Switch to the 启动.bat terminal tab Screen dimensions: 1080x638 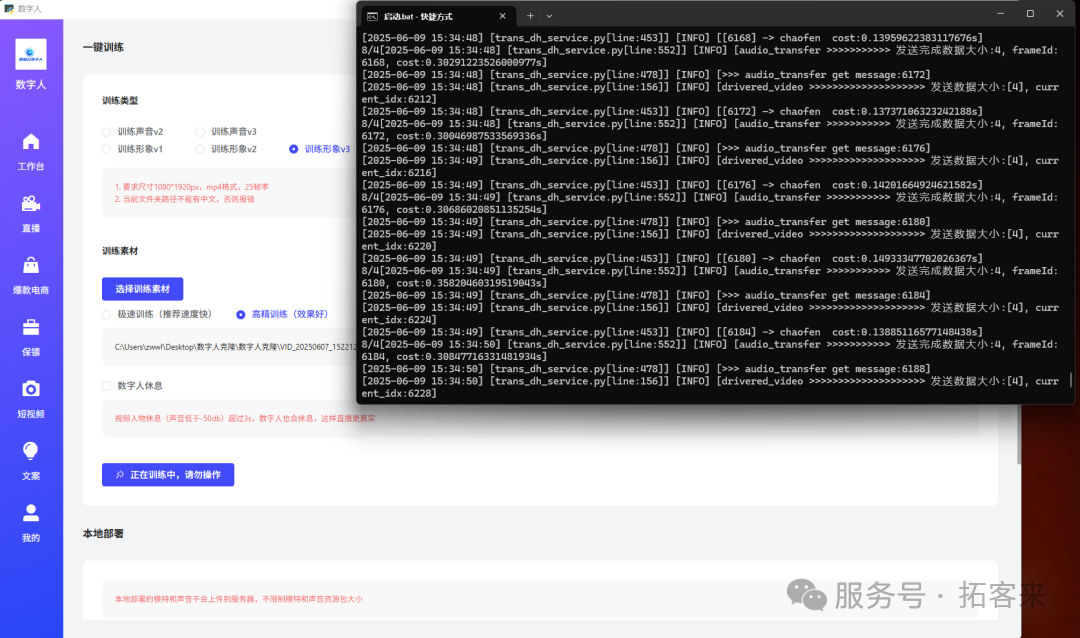click(430, 16)
